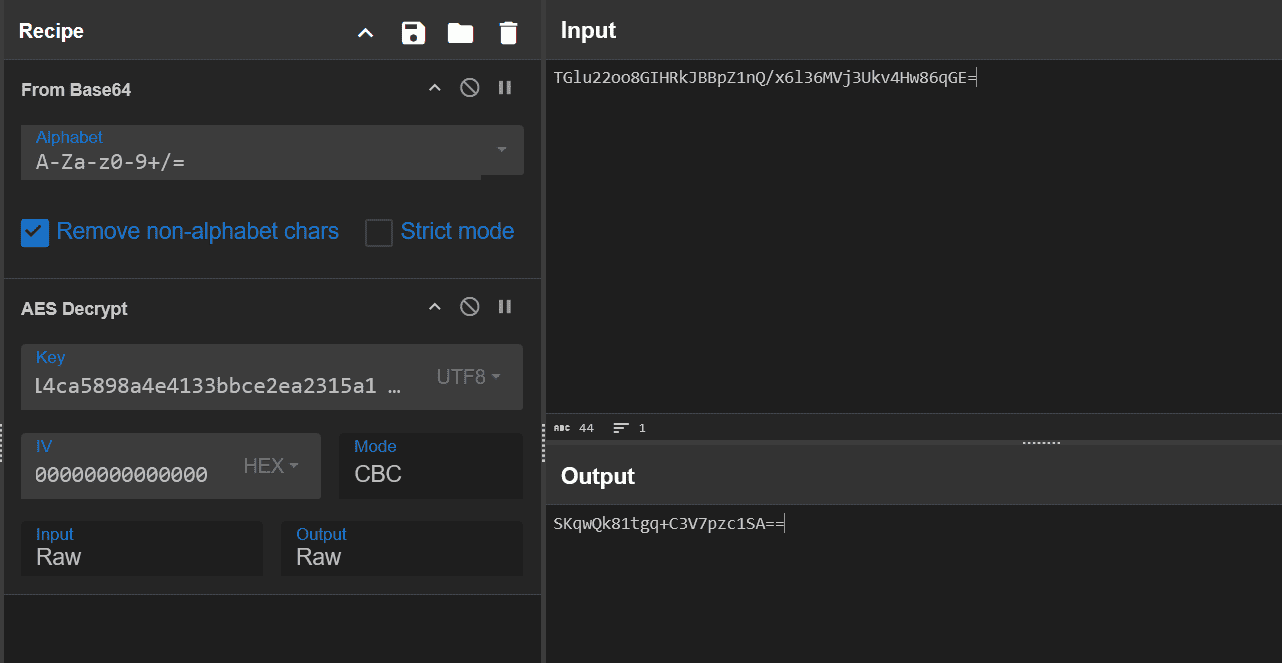Change IV encoding from HEX

tap(271, 466)
